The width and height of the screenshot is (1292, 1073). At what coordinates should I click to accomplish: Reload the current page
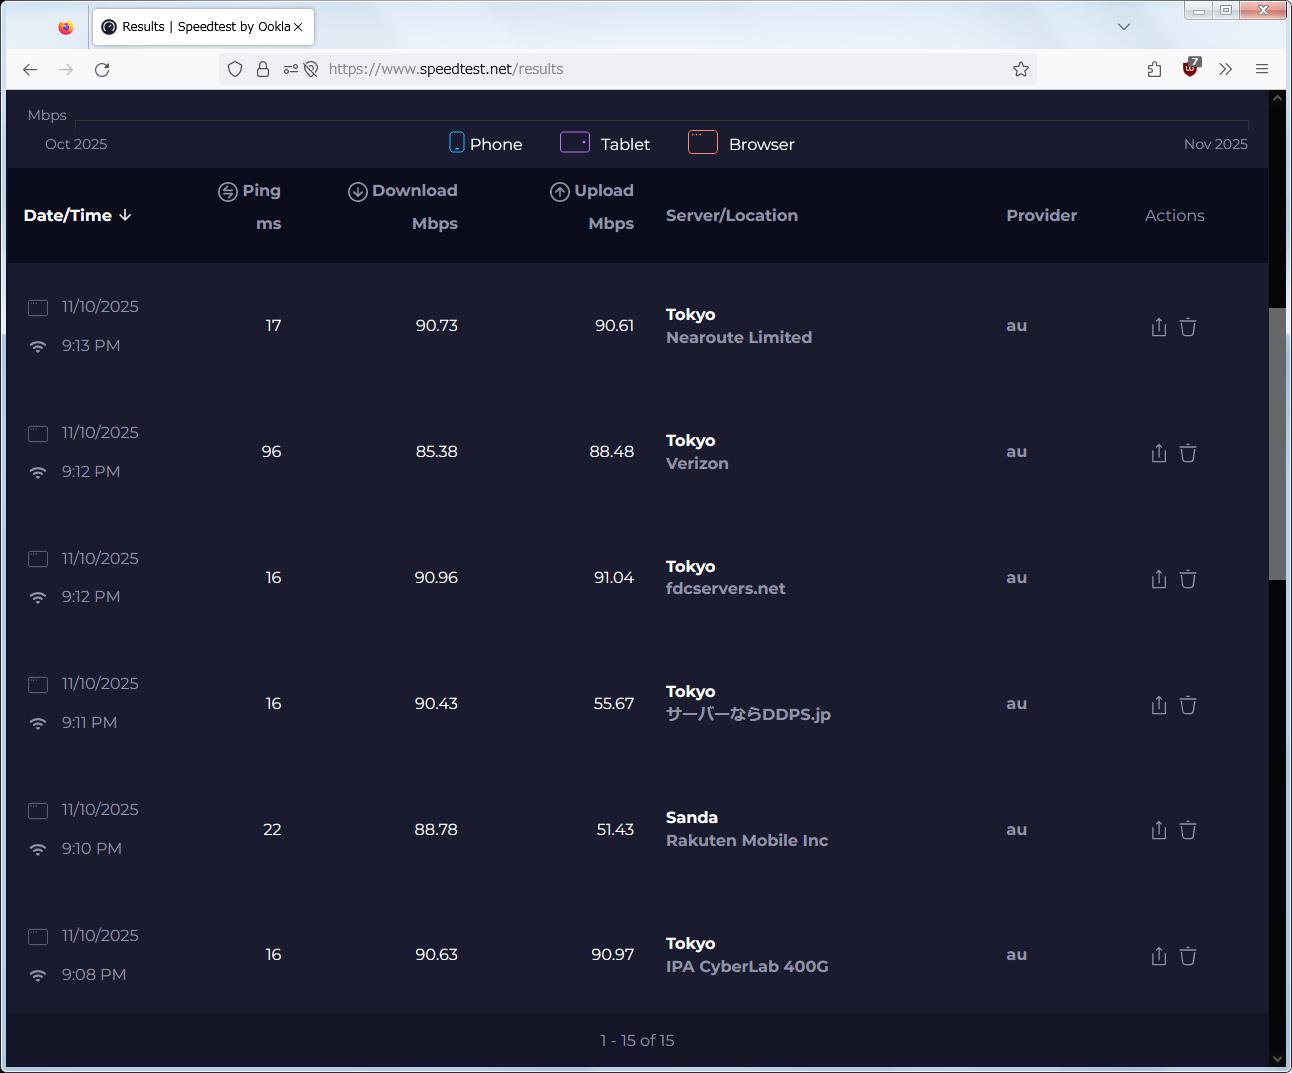click(x=102, y=69)
